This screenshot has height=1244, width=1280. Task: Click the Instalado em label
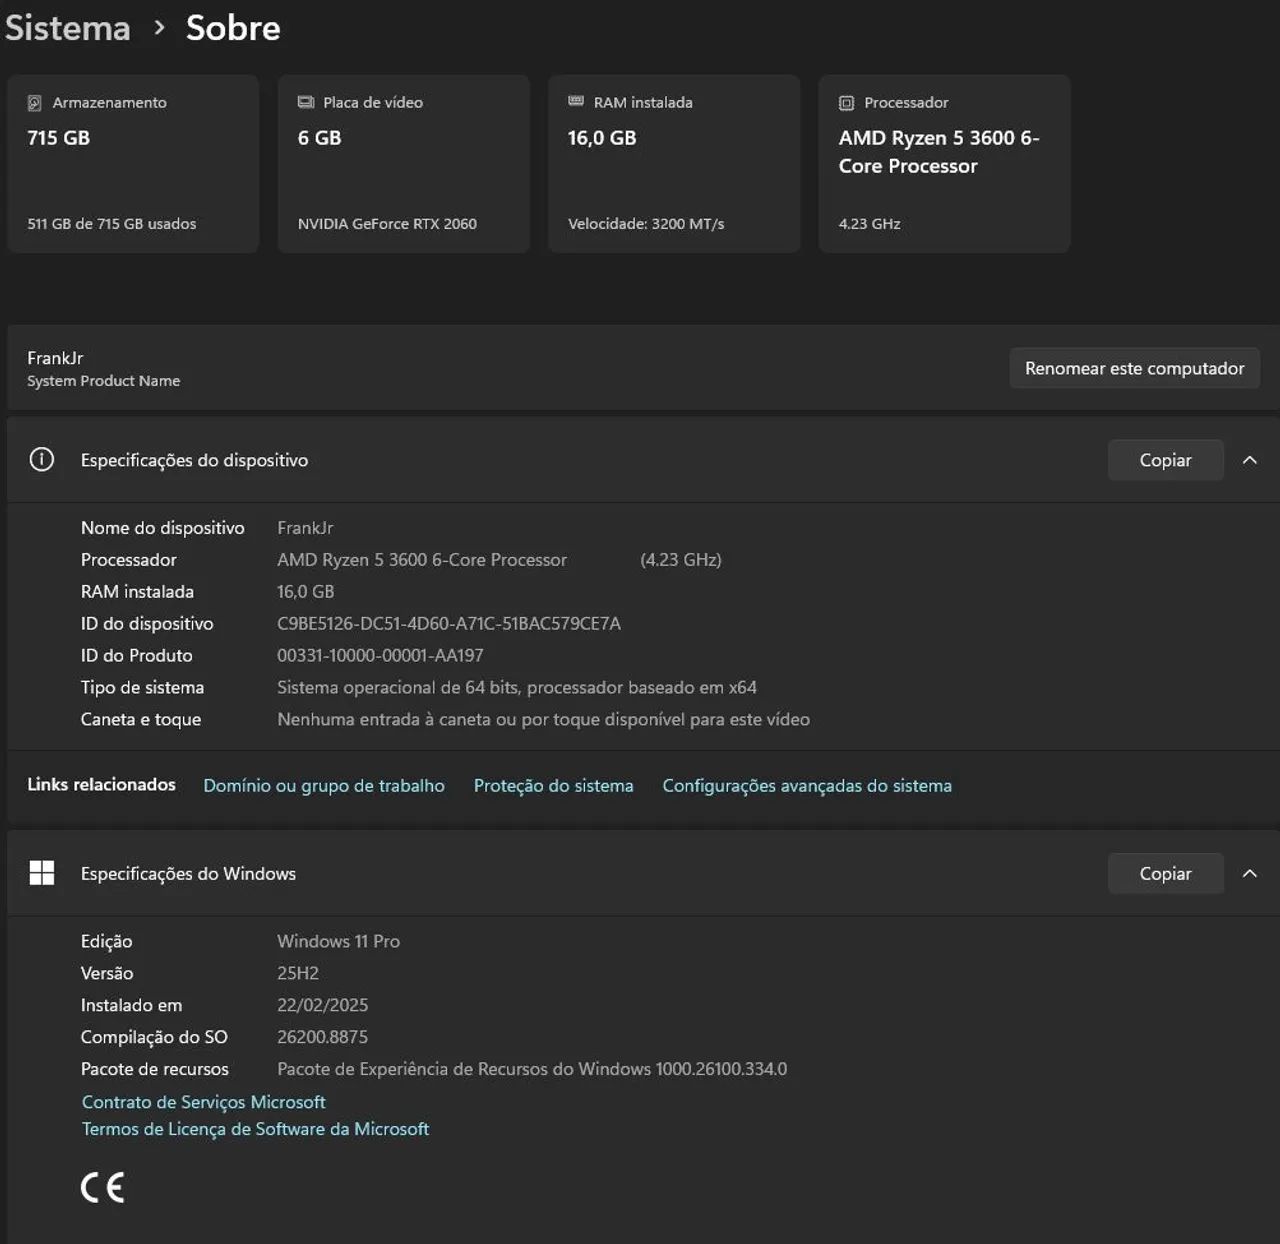(x=132, y=1006)
